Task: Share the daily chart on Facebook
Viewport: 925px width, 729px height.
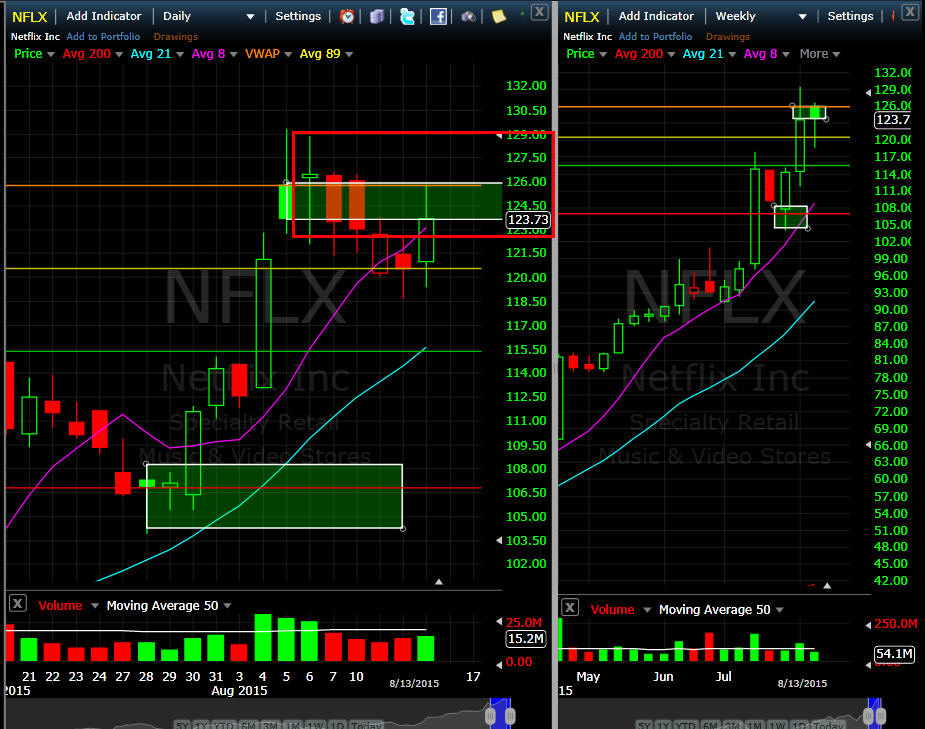Action: coord(438,16)
